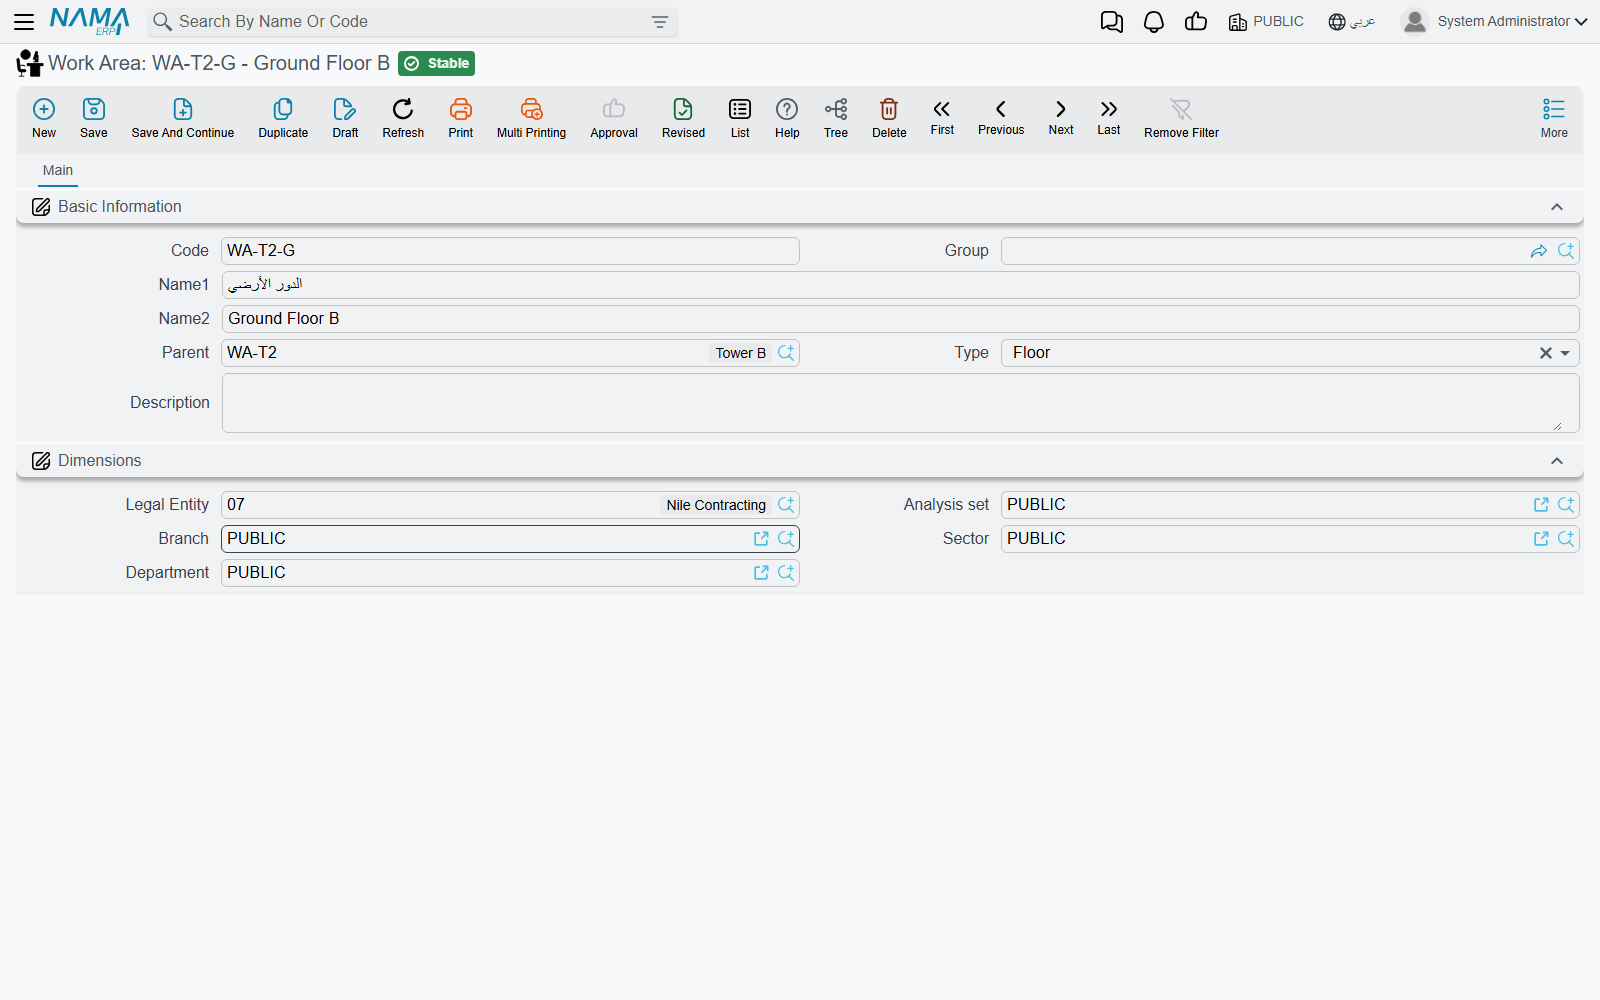
Task: Click the Search By Name Or Code box
Action: tap(413, 22)
